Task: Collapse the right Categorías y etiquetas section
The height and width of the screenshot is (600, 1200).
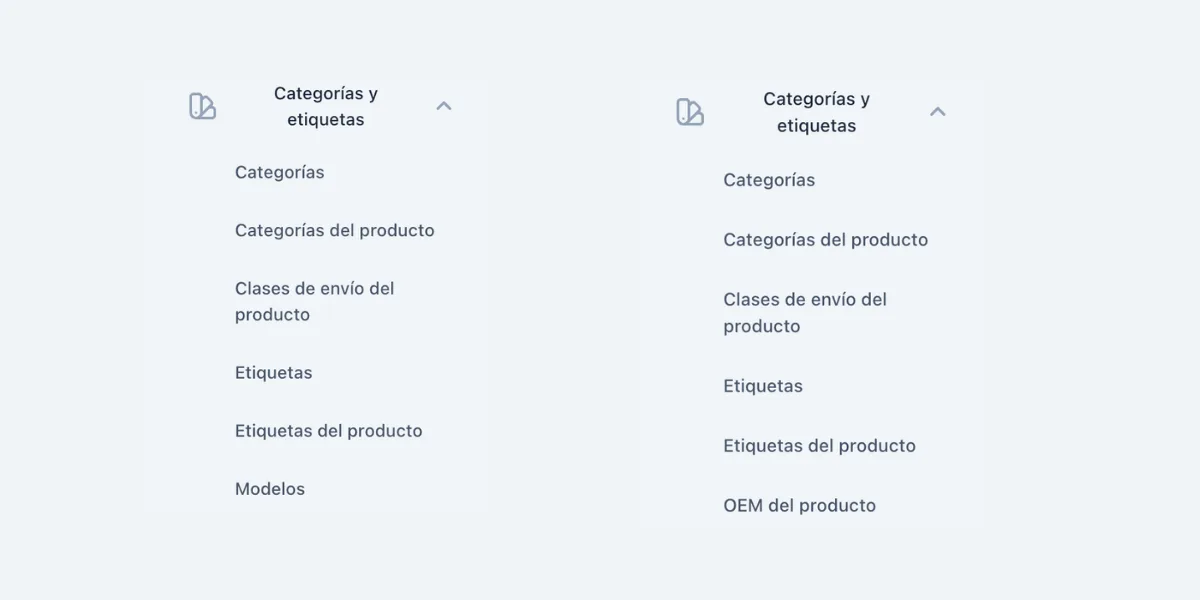Action: coord(937,110)
